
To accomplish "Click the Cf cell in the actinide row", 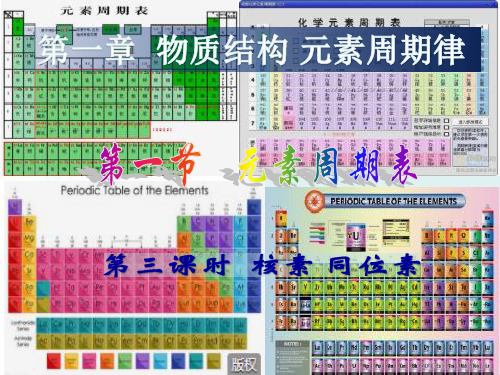I will coord(170,341).
